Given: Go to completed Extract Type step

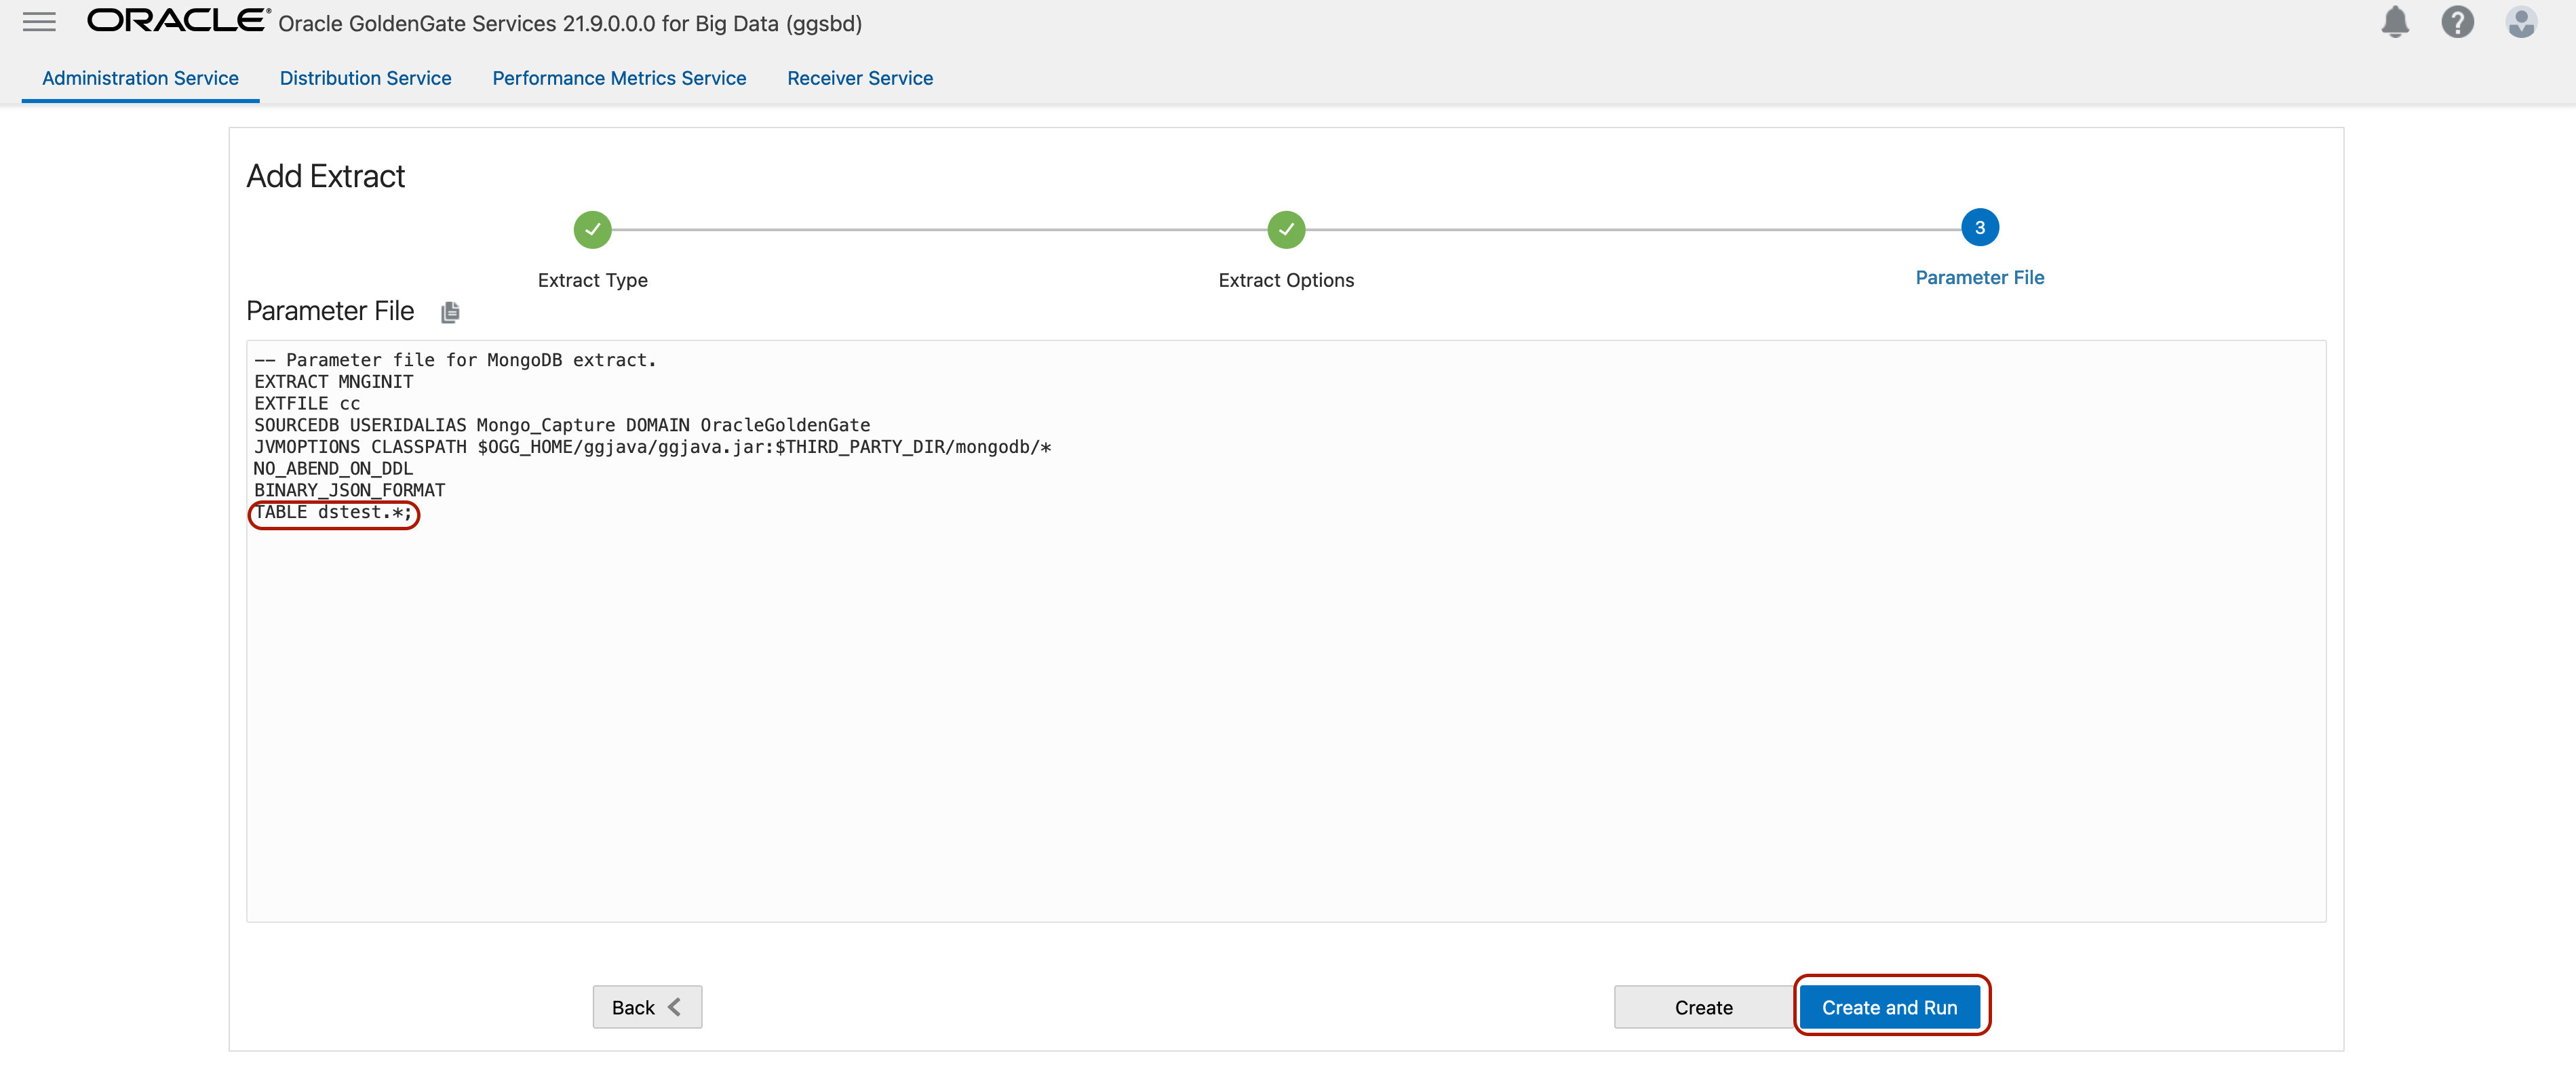Looking at the screenshot, I should point(592,229).
